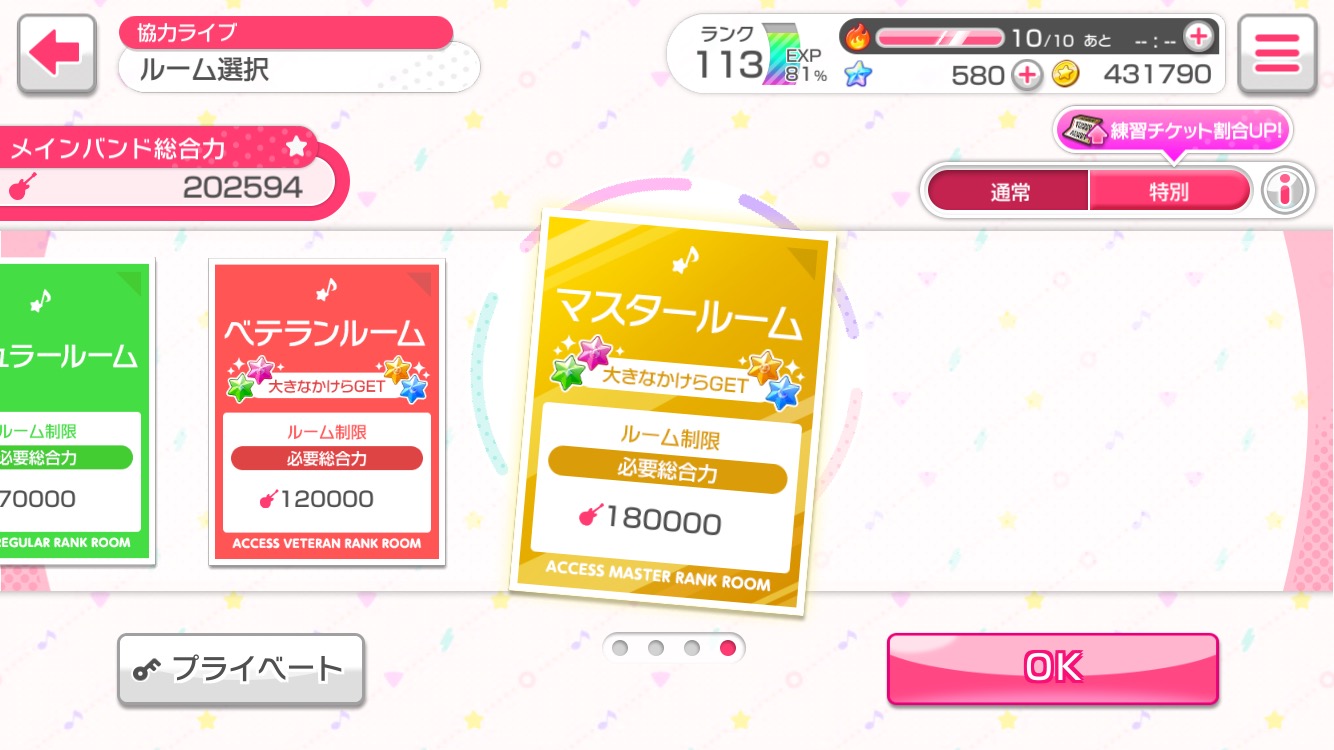Tap the pink back arrow button

point(56,55)
